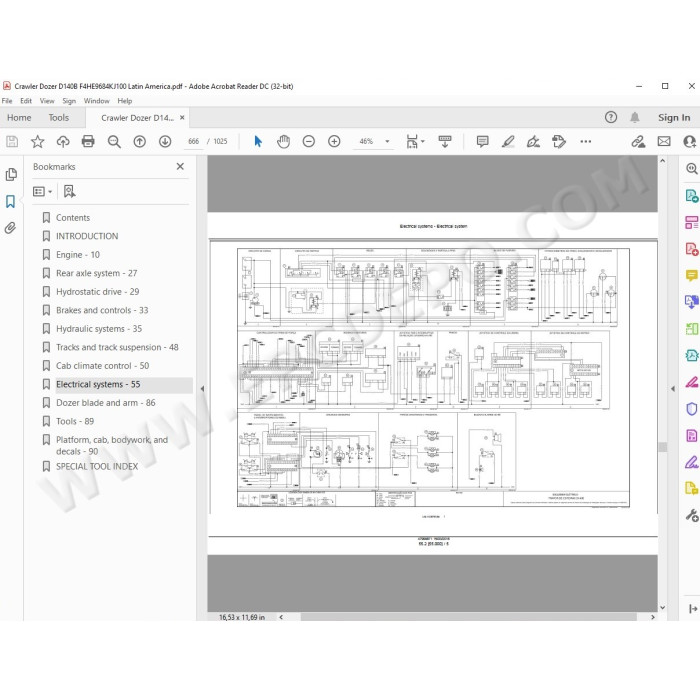
Task: Open the bookmarks options dropdown
Action: (42, 192)
